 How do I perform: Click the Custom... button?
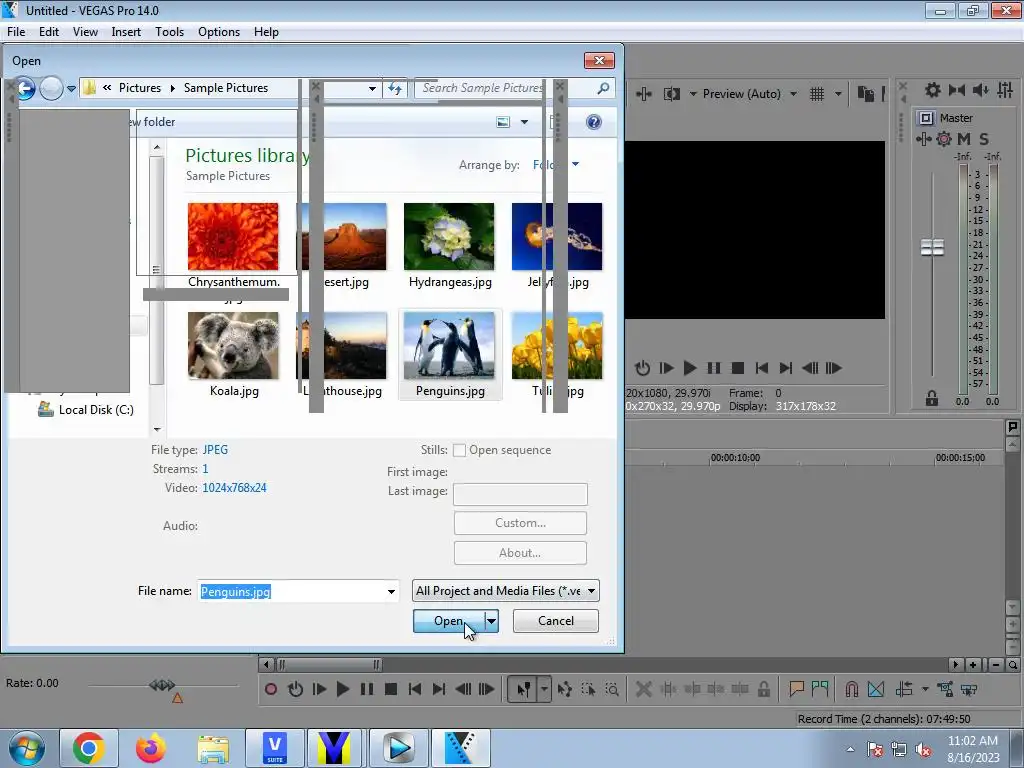(x=520, y=523)
